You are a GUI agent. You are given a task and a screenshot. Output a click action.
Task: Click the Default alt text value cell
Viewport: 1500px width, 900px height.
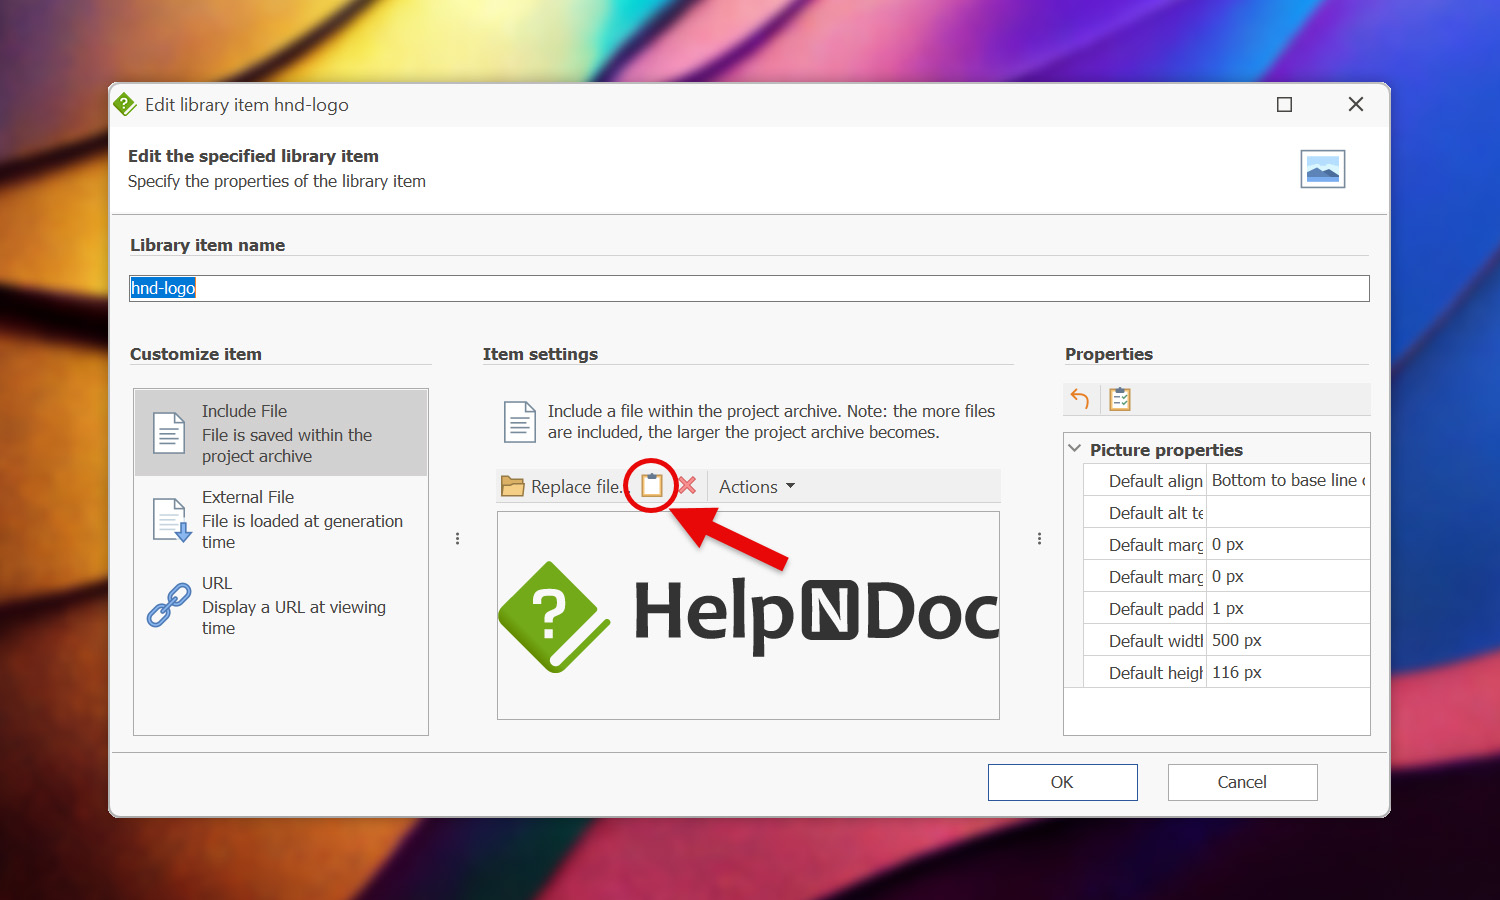point(1288,512)
